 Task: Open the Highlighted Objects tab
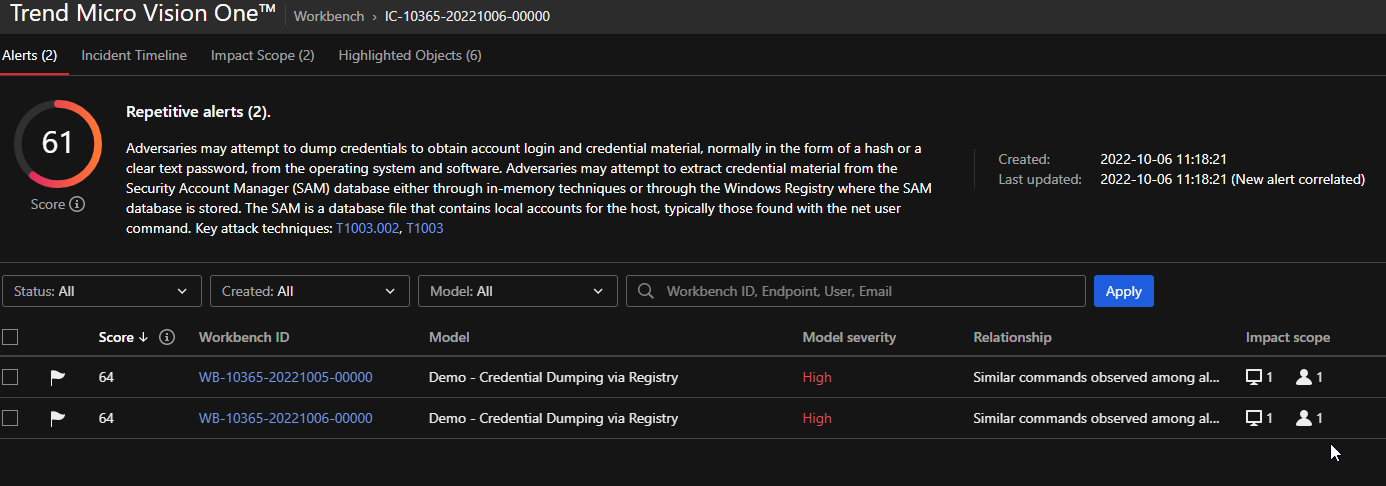pyautogui.click(x=410, y=55)
